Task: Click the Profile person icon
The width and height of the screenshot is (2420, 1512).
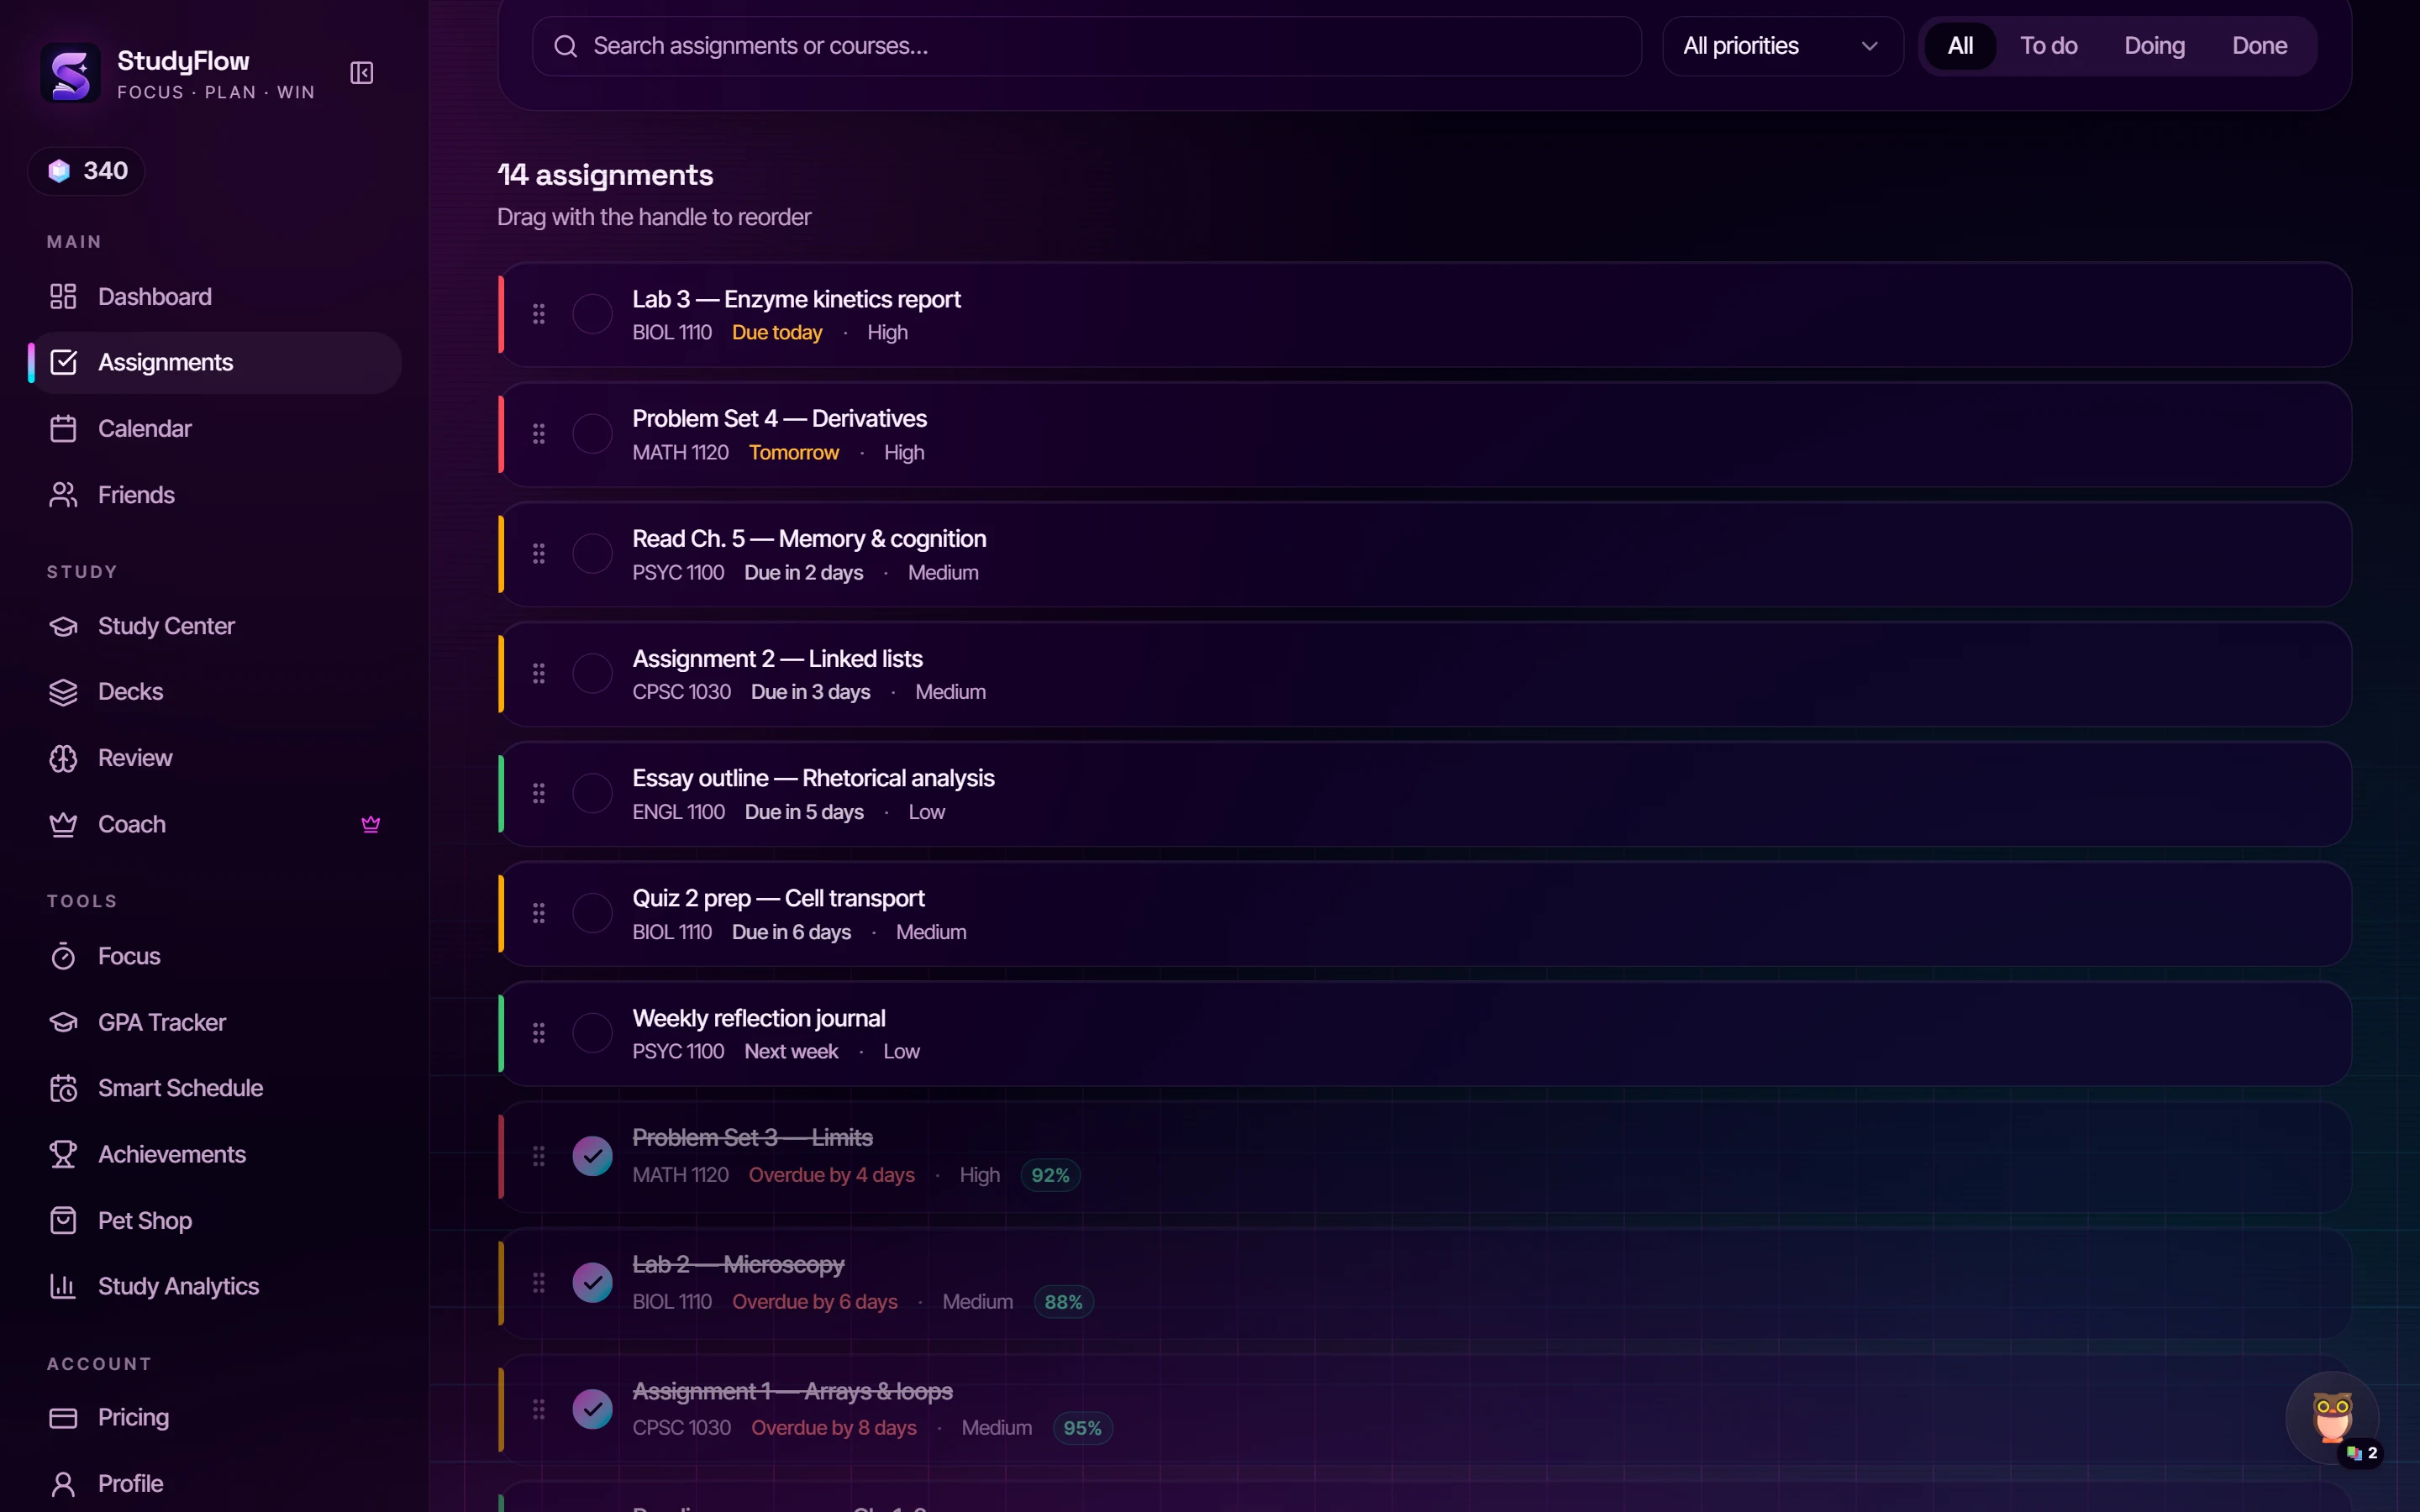Action: pos(63,1484)
